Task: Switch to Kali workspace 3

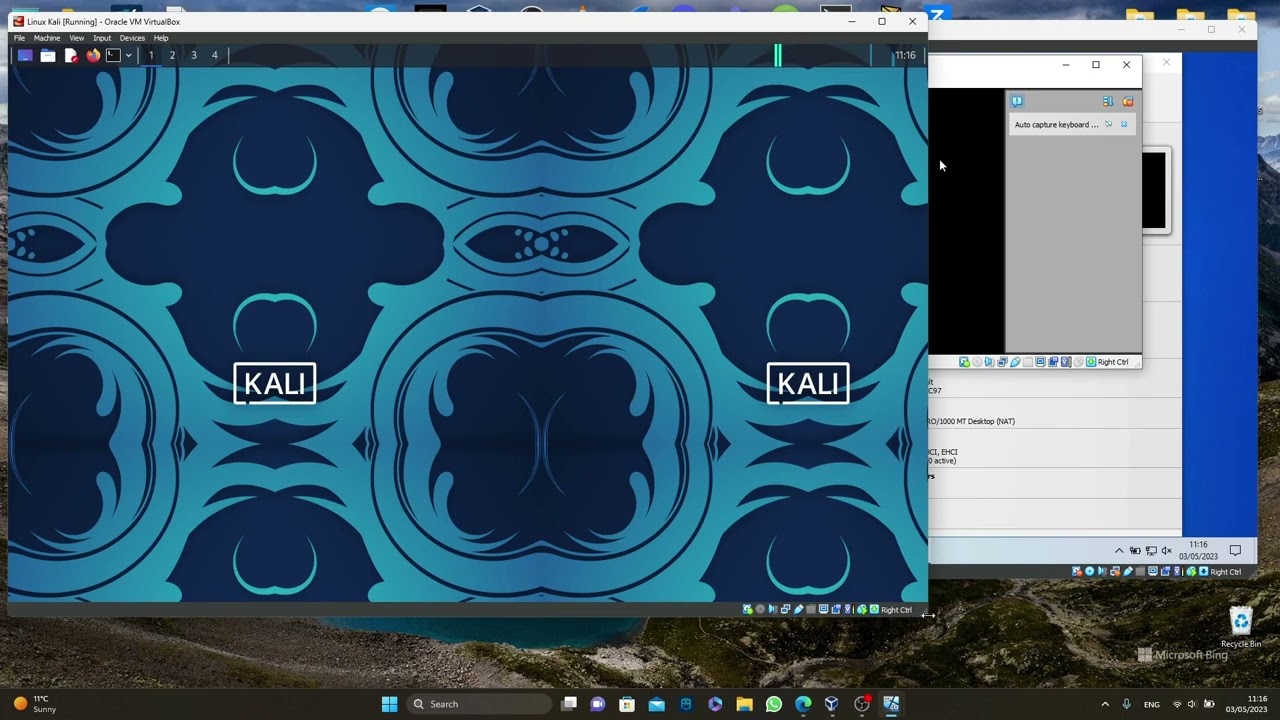Action: 193,55
